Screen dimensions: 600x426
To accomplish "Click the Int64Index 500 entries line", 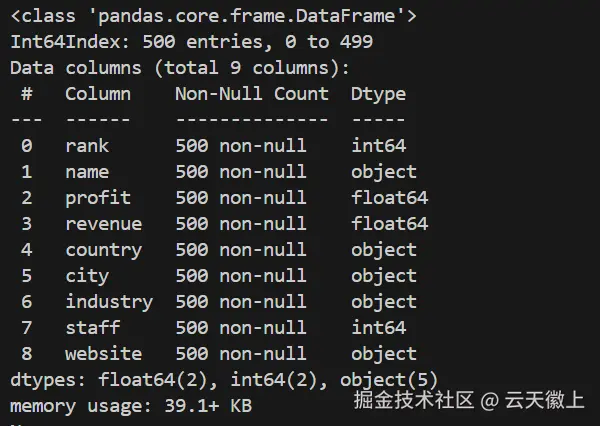I will (x=191, y=42).
